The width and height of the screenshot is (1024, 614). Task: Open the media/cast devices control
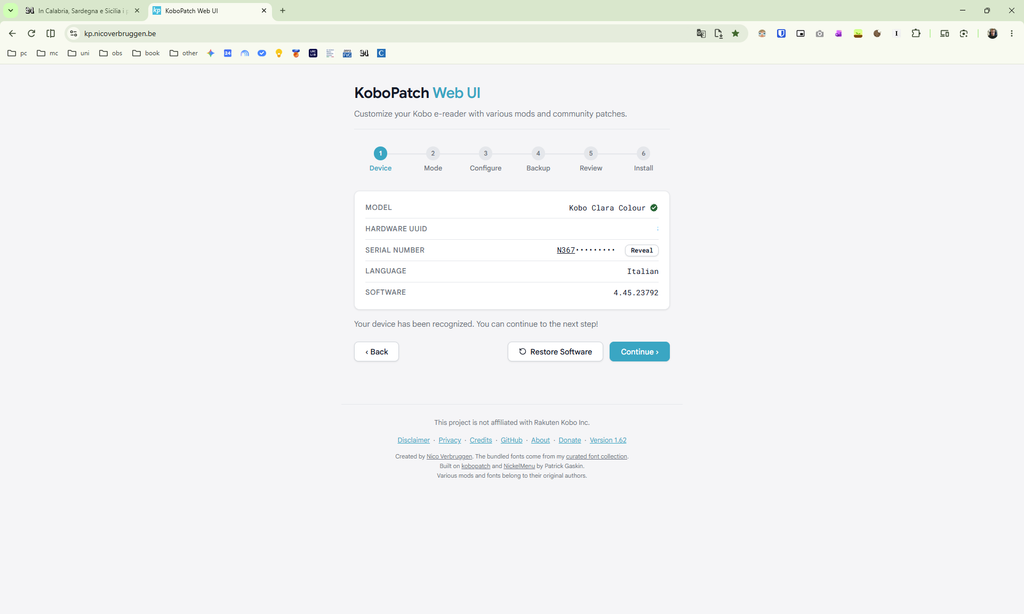click(944, 33)
